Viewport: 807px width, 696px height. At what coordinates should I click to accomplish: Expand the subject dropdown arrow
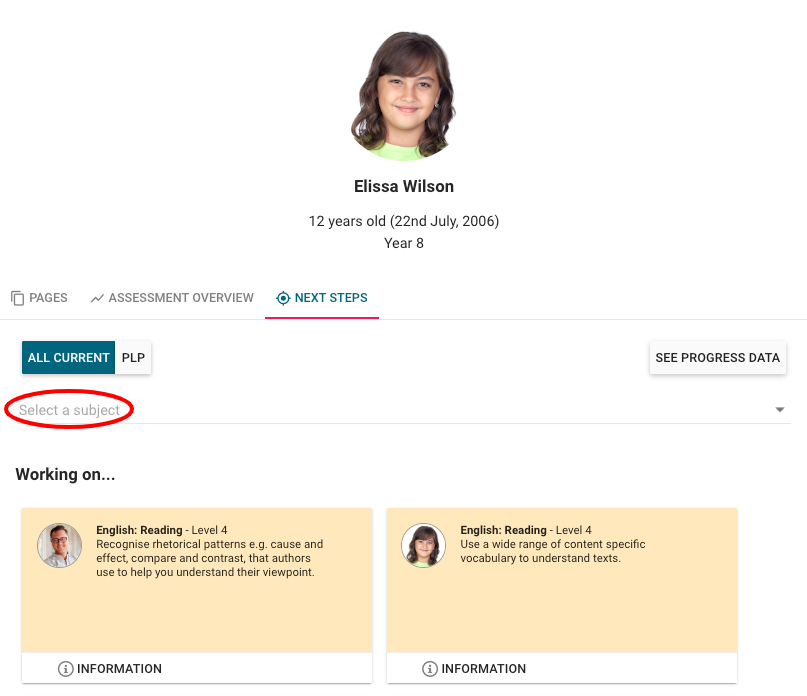pos(780,410)
